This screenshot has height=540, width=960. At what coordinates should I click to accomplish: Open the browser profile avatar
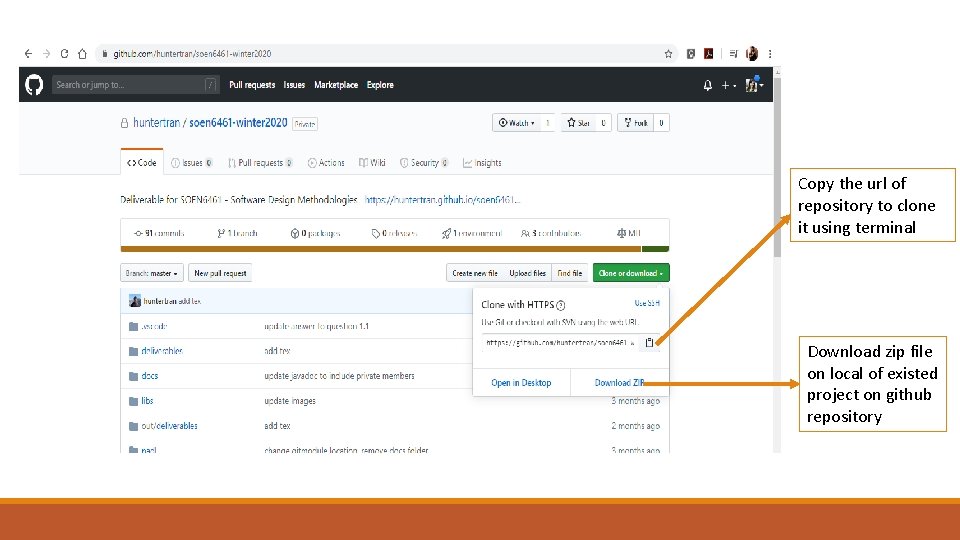pyautogui.click(x=752, y=54)
